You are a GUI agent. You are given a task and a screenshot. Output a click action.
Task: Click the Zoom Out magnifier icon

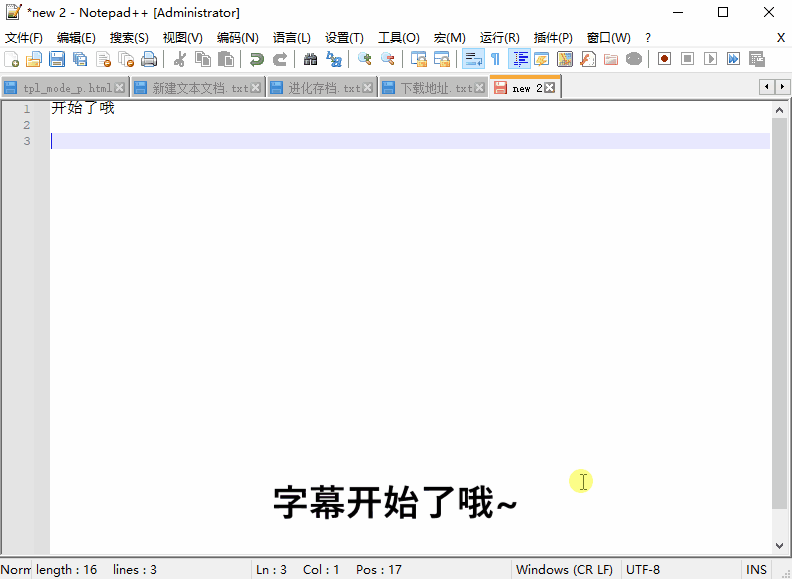coord(387,59)
